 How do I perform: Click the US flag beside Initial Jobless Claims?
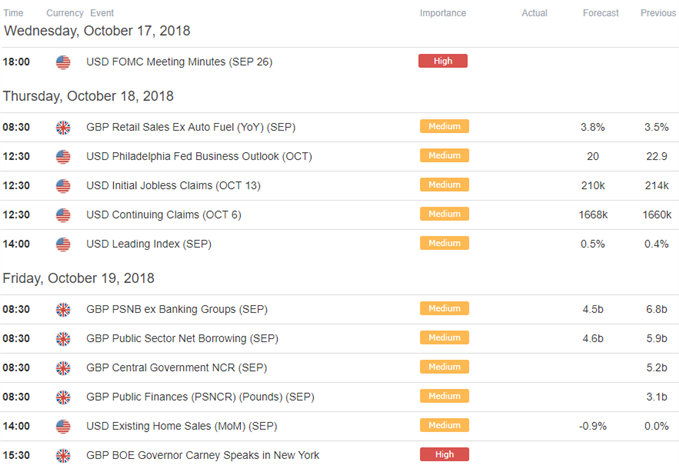point(63,186)
